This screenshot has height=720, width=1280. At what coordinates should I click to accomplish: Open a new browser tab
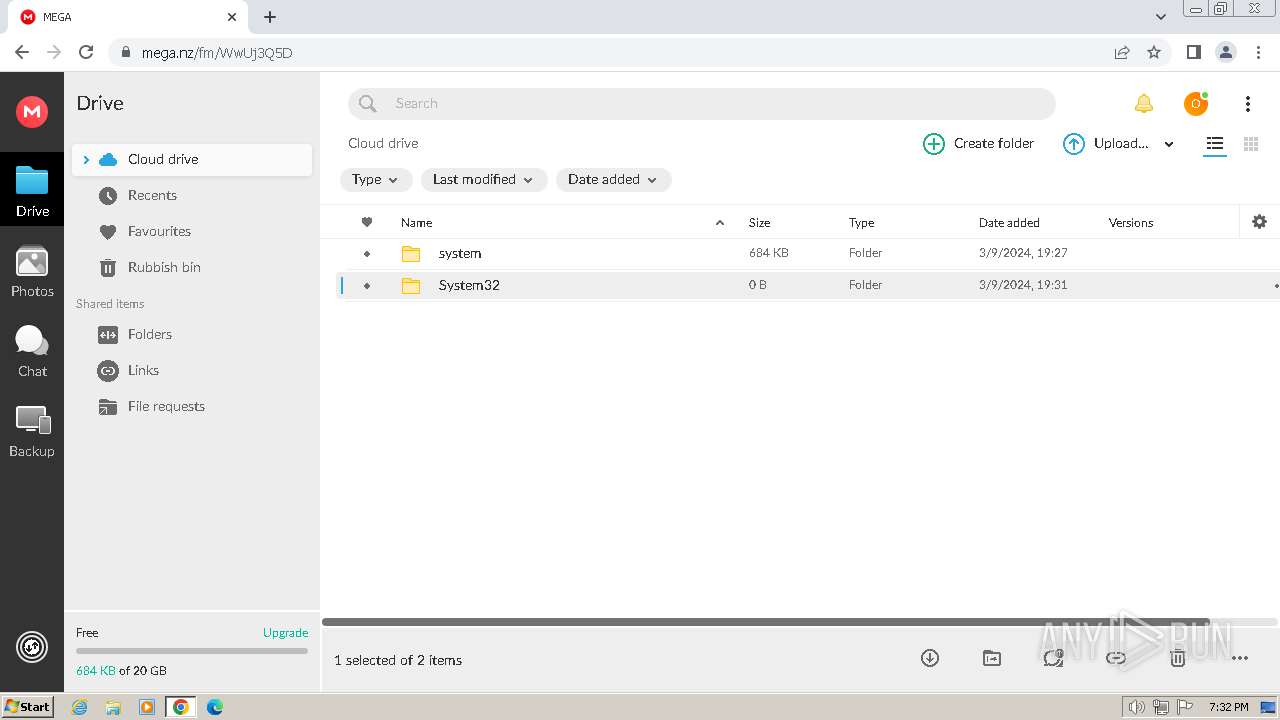click(270, 17)
